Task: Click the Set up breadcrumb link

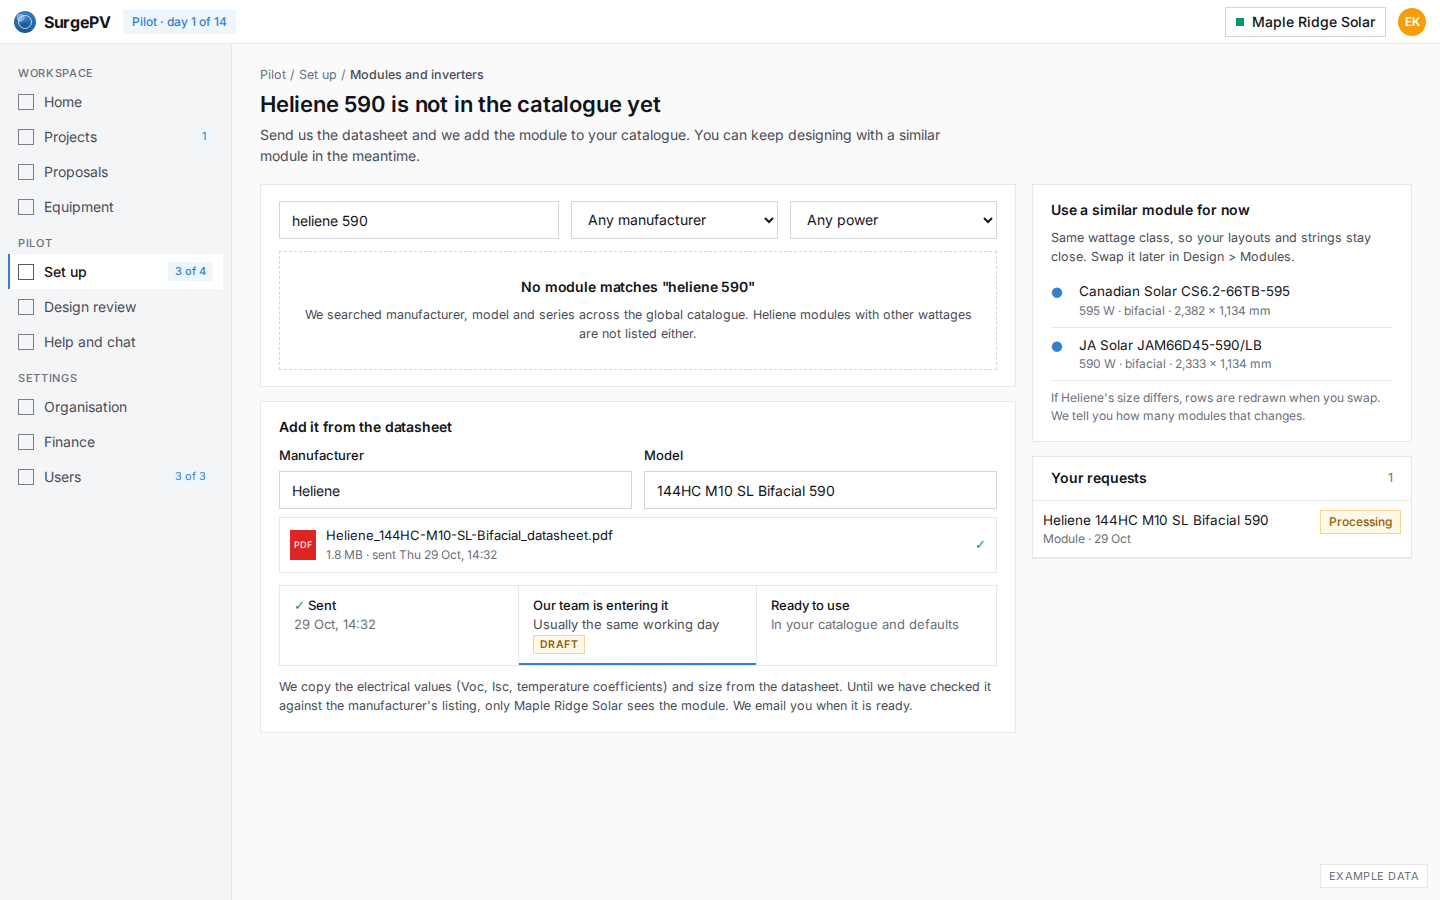Action: pyautogui.click(x=318, y=75)
